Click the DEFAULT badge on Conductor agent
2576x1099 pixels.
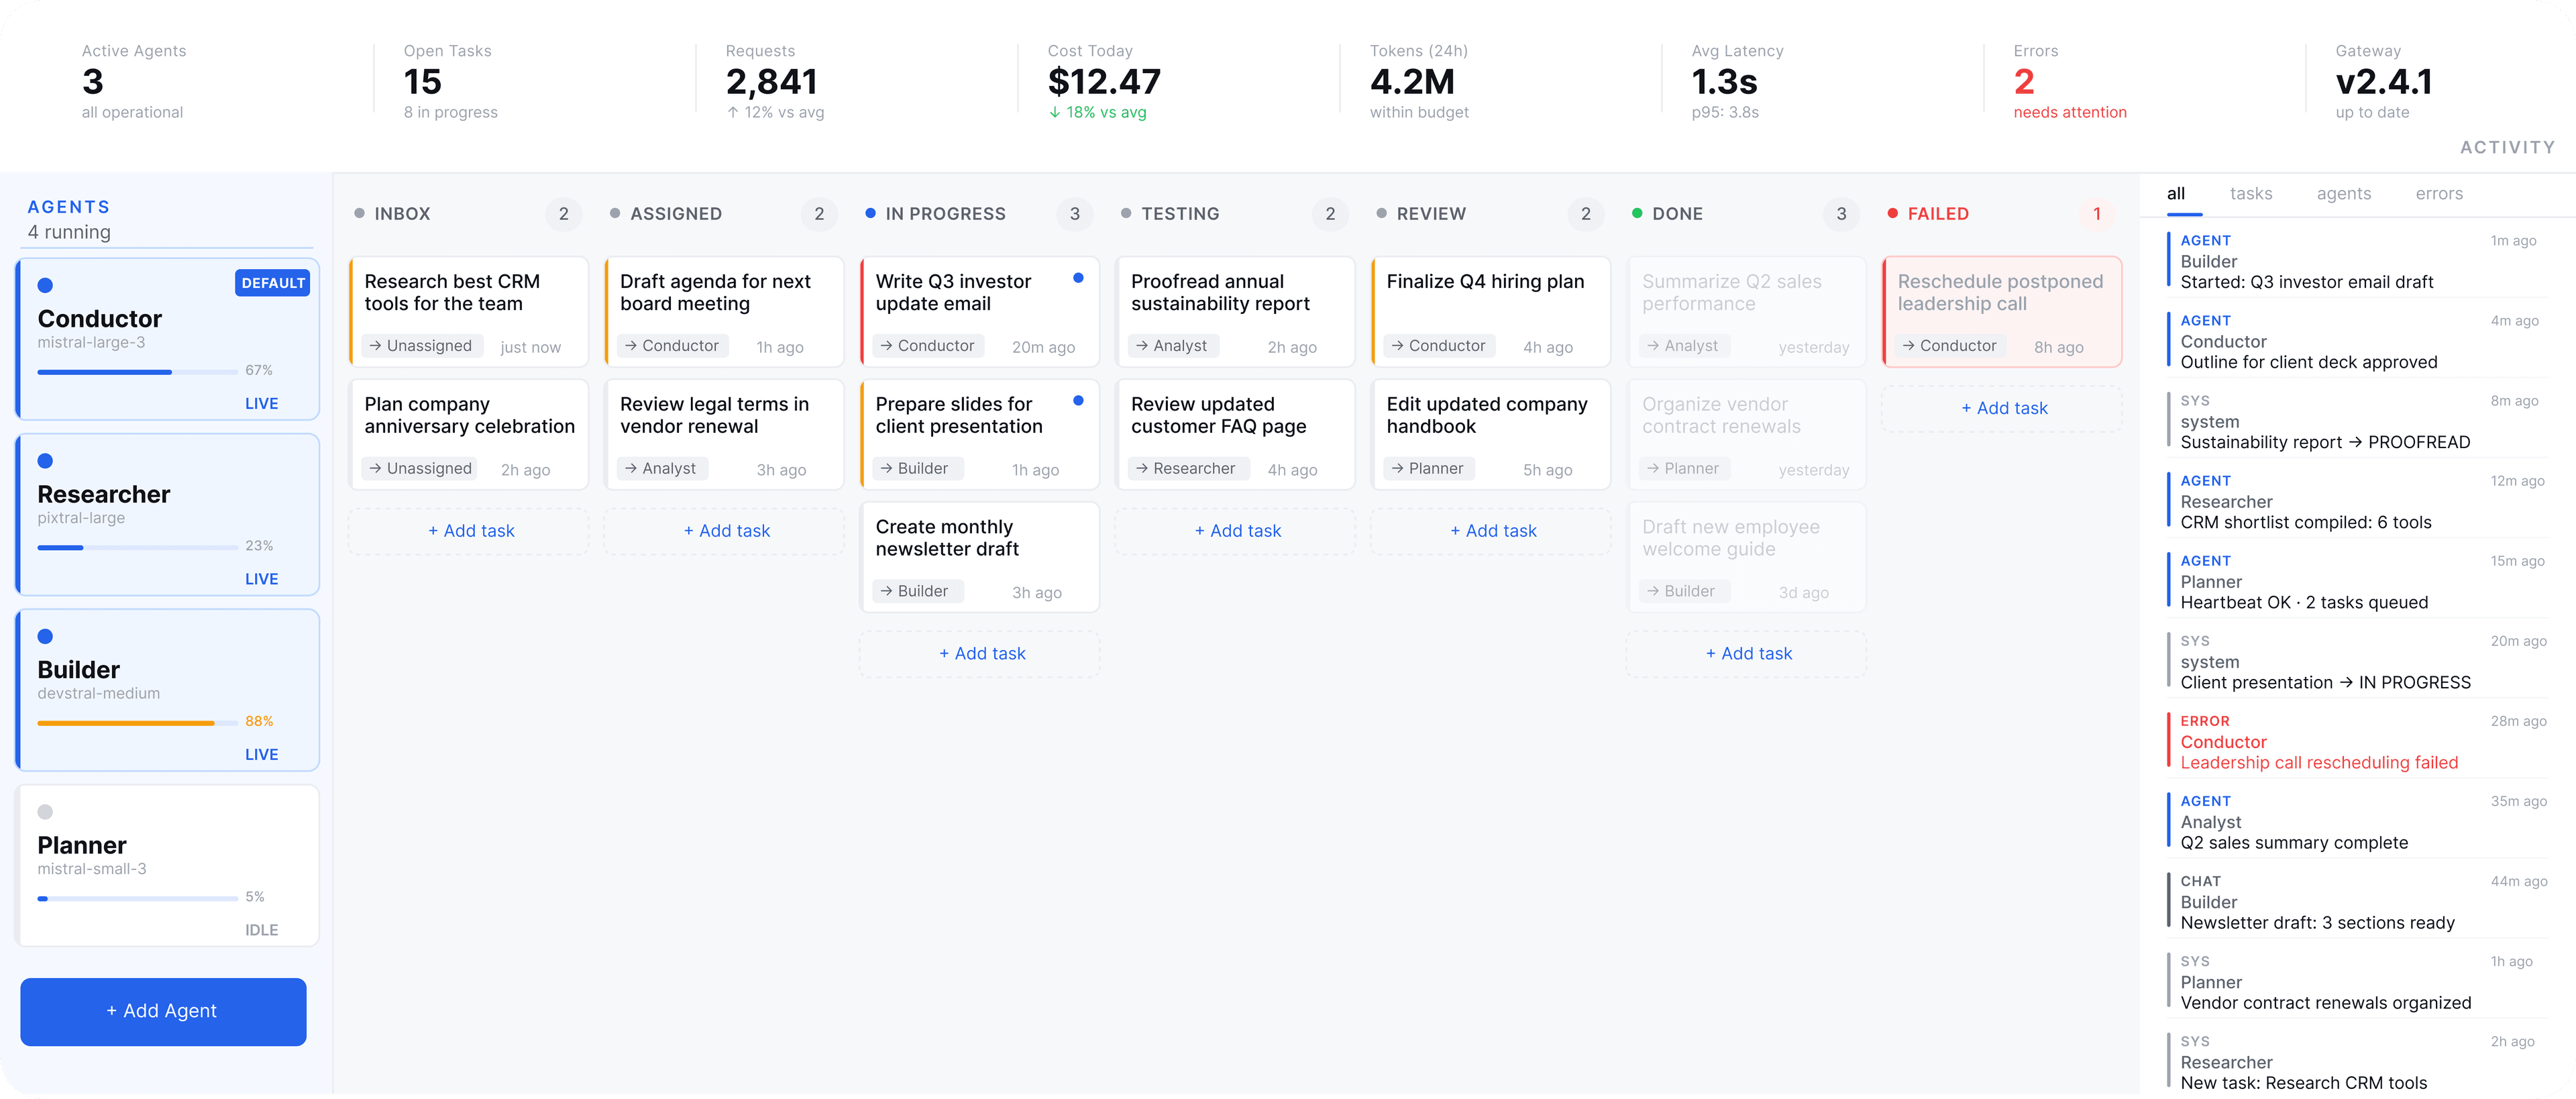[272, 283]
